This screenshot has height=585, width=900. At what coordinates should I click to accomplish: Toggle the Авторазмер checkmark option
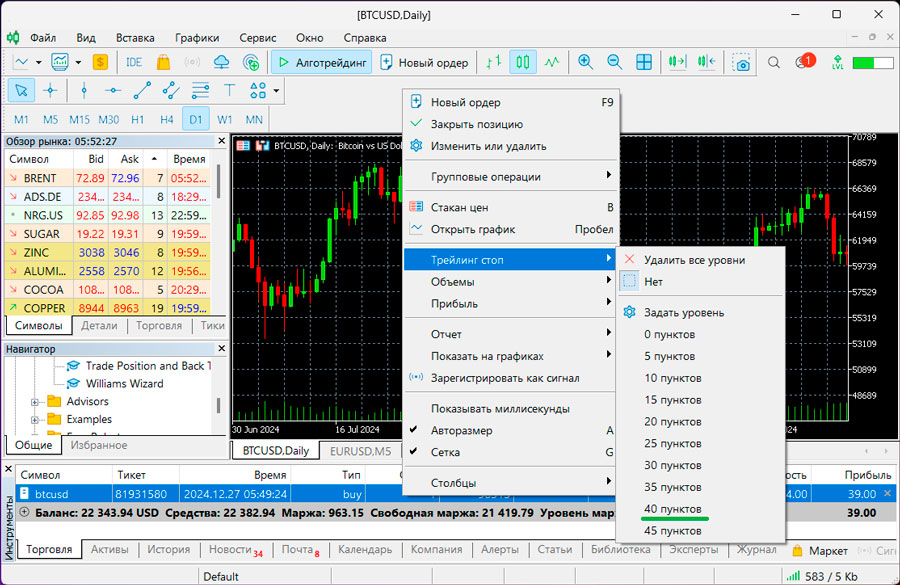pos(461,430)
